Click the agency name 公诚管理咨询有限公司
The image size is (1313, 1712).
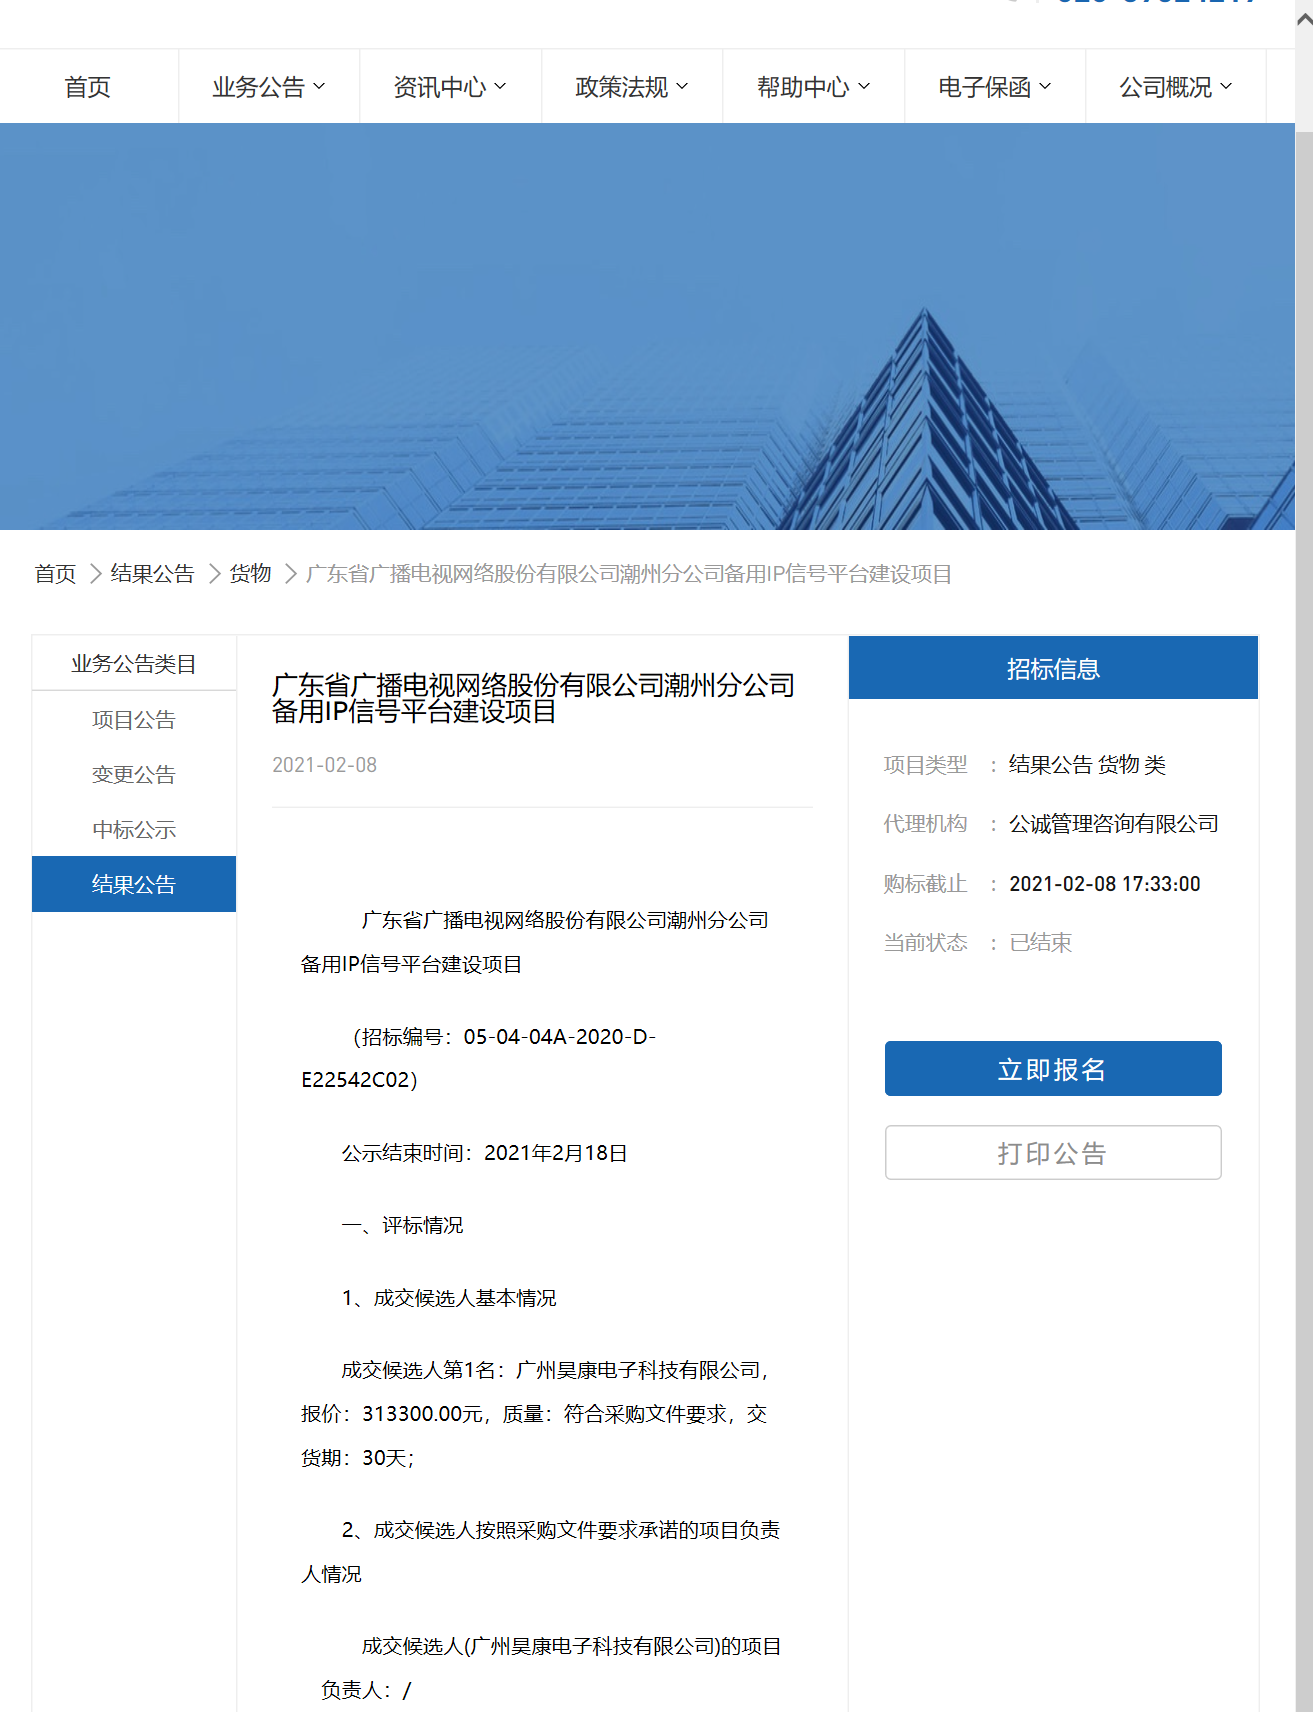[1114, 824]
